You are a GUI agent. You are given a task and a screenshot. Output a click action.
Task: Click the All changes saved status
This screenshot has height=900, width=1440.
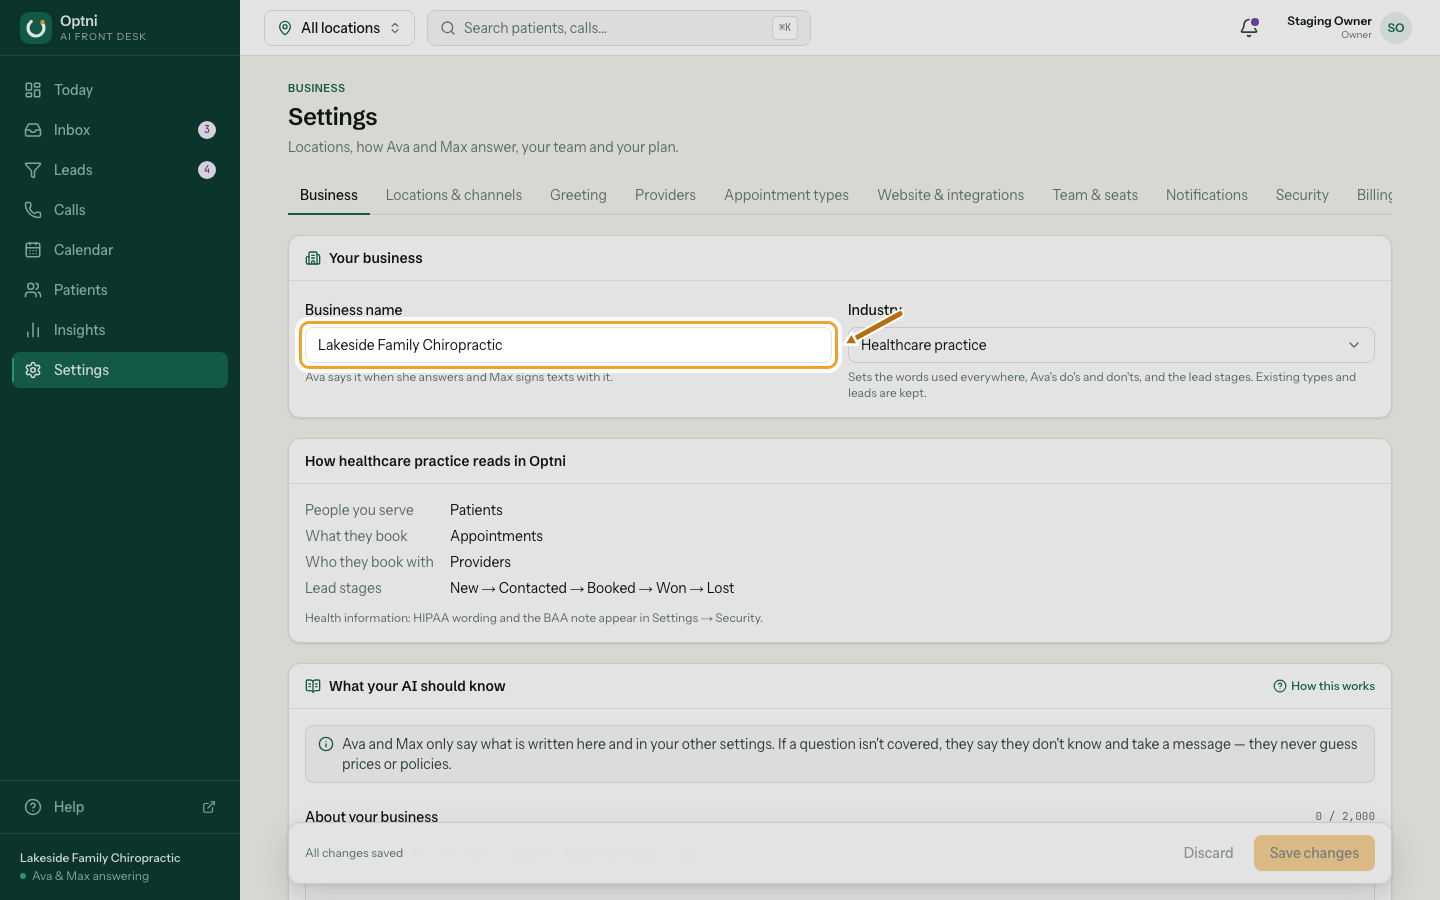(354, 853)
